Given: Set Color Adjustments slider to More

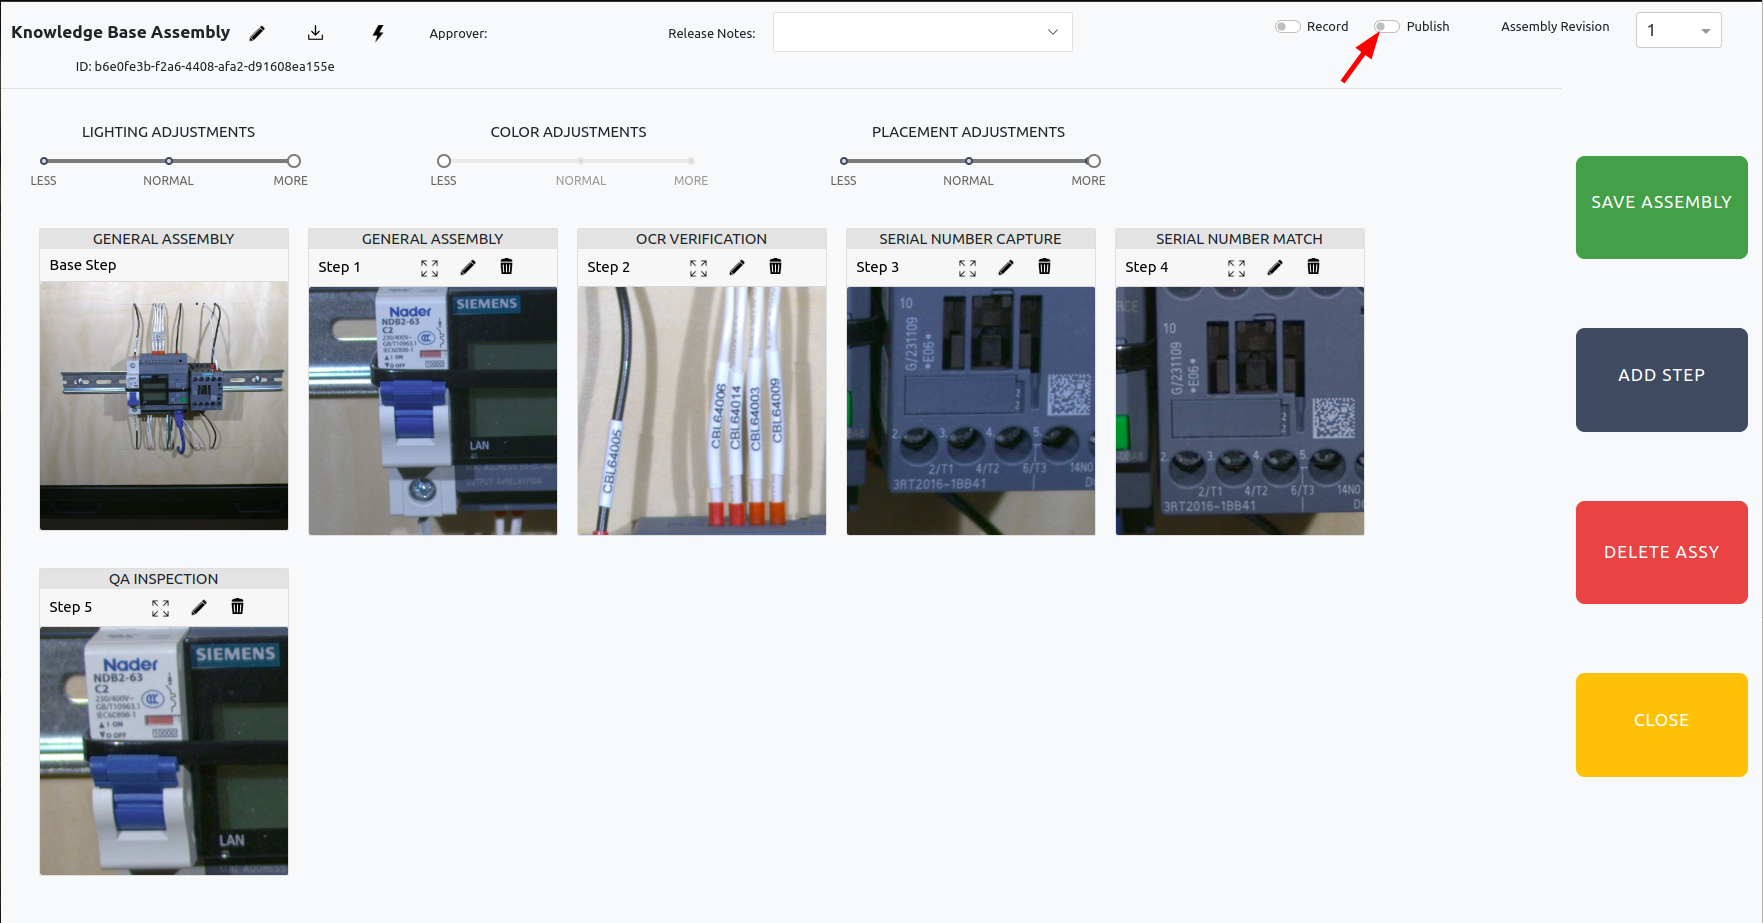Looking at the screenshot, I should pyautogui.click(x=691, y=161).
